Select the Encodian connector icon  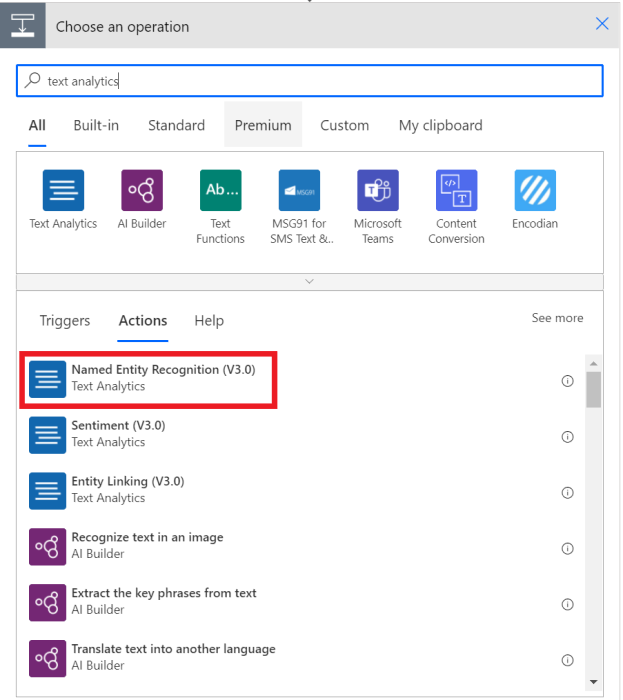[x=535, y=190]
